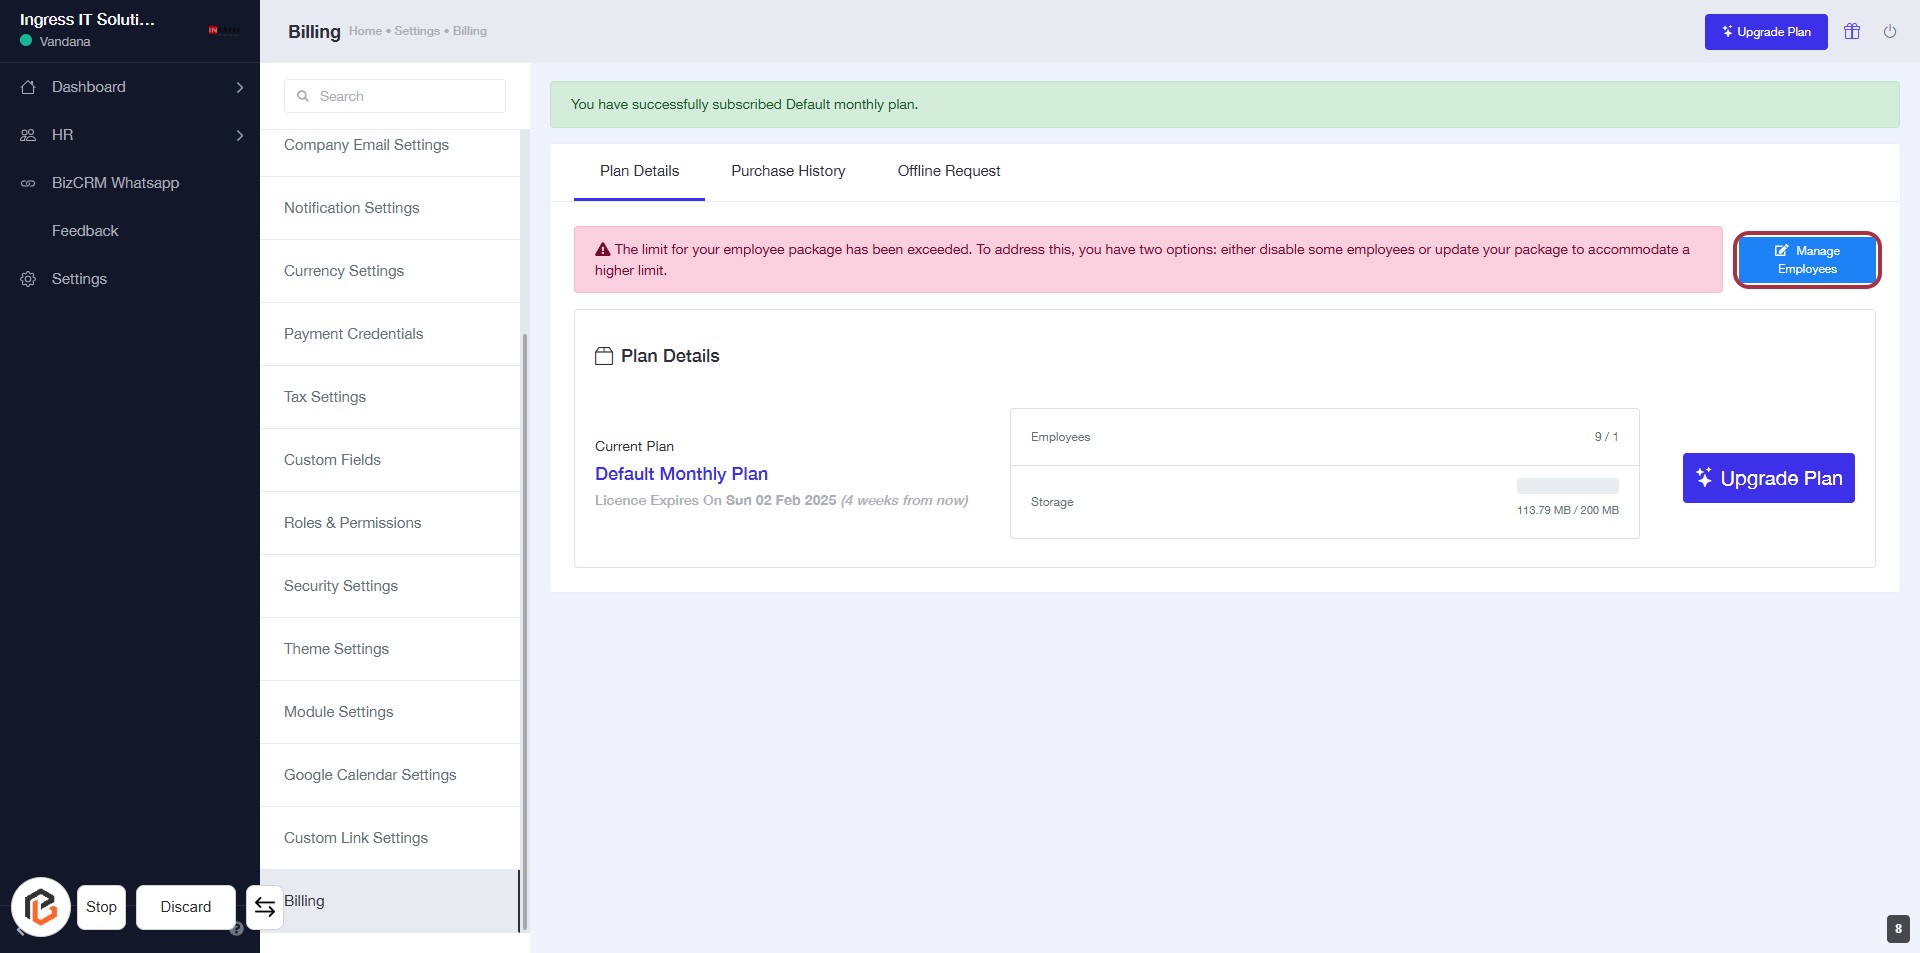
Task: Open Roles & Permissions settings
Action: point(352,523)
